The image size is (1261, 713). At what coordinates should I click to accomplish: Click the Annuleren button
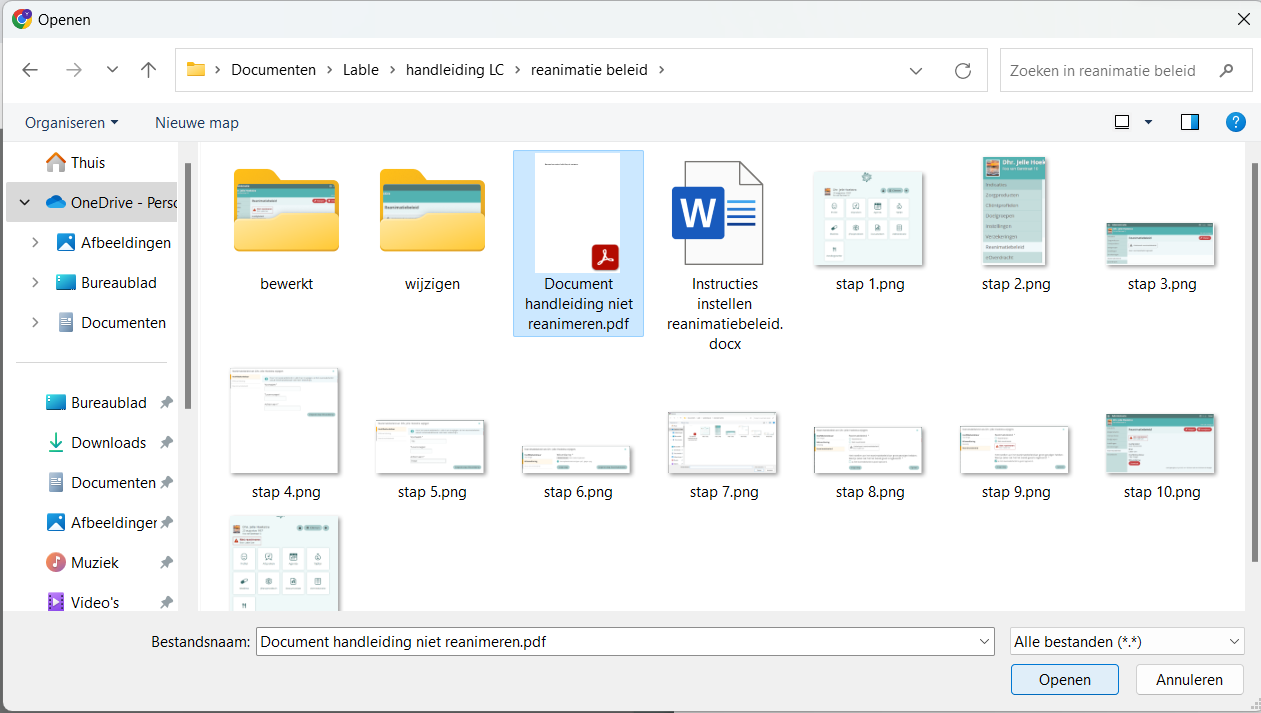[1189, 679]
